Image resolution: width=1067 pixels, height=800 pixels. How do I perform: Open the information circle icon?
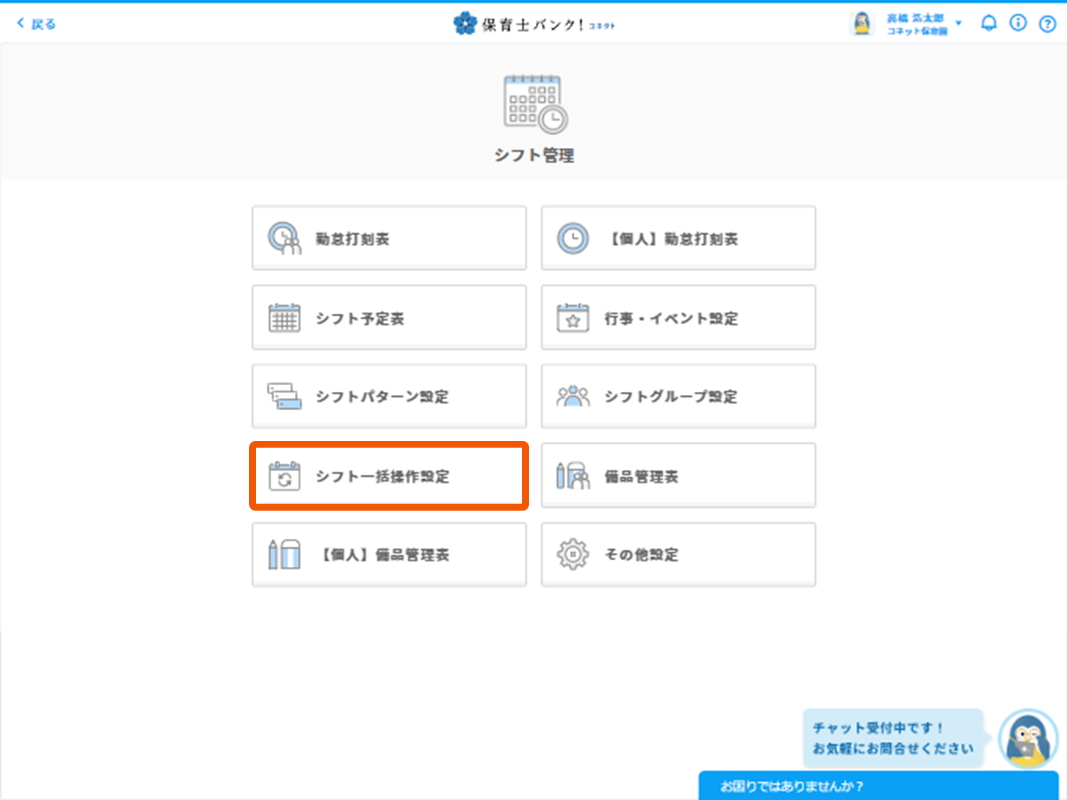tap(1018, 23)
